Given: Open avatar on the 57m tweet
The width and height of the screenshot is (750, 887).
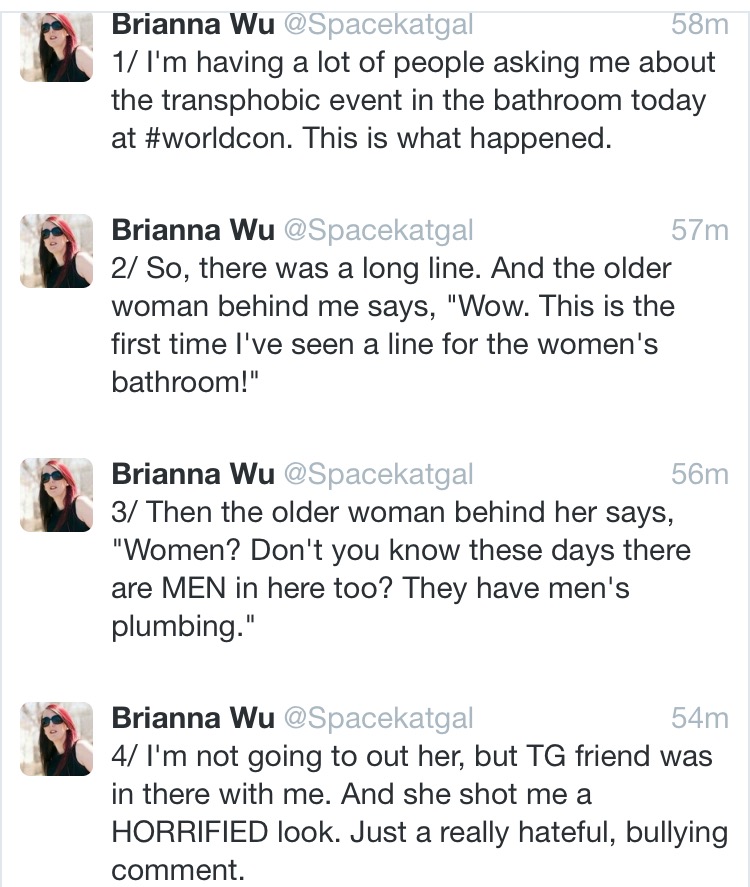Looking at the screenshot, I should tap(57, 251).
